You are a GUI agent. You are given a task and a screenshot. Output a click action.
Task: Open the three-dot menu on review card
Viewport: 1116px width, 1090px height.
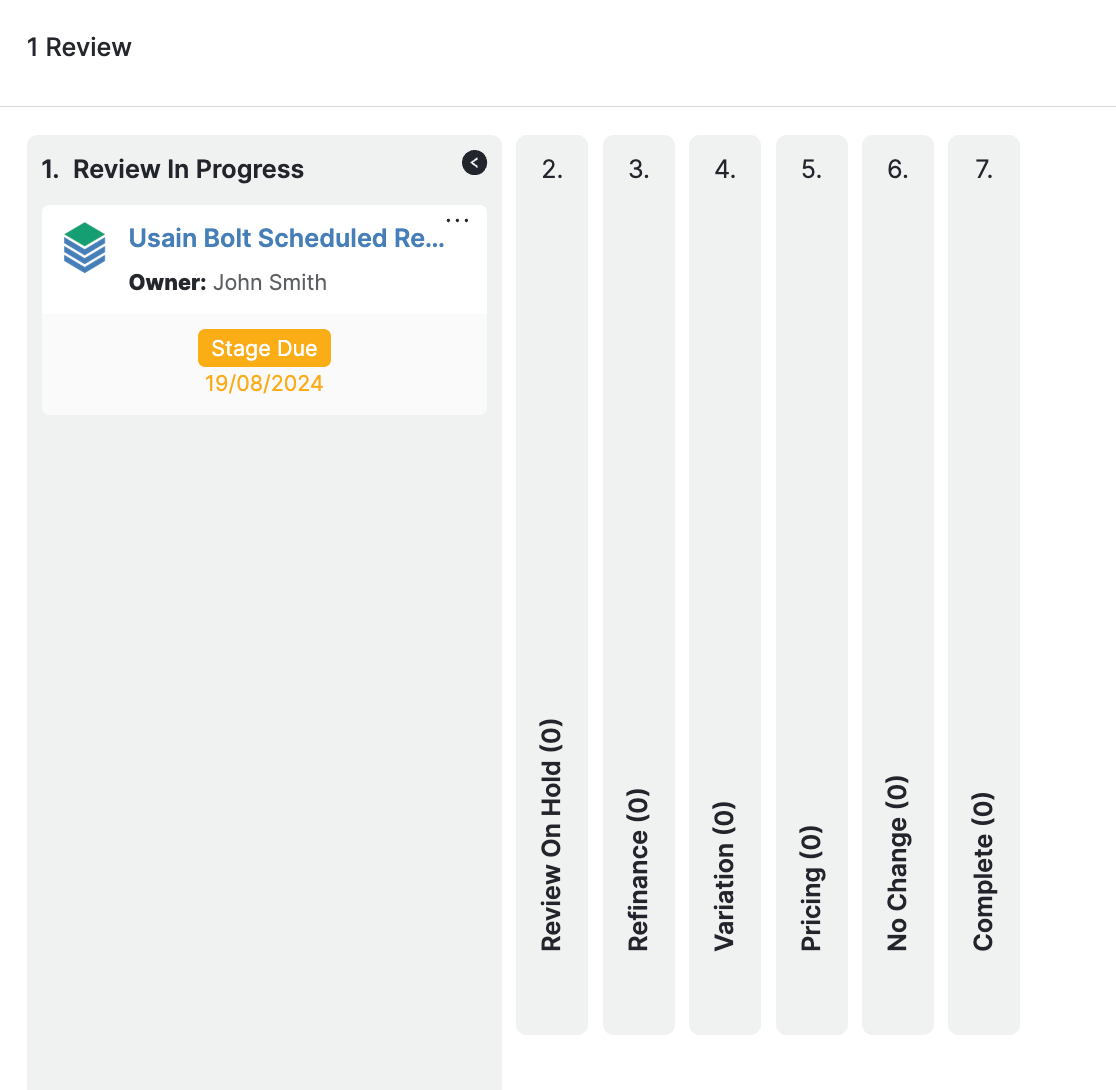click(x=457, y=220)
